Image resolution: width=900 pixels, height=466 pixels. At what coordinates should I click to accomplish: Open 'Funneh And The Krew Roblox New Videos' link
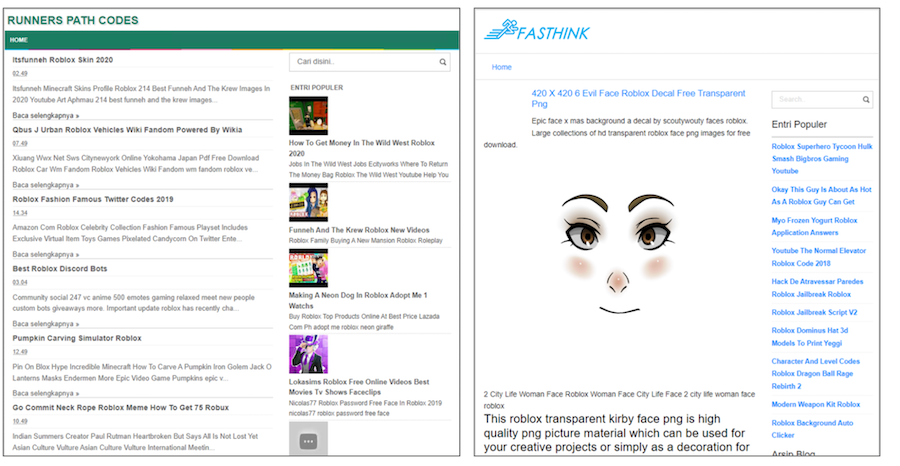click(x=359, y=230)
